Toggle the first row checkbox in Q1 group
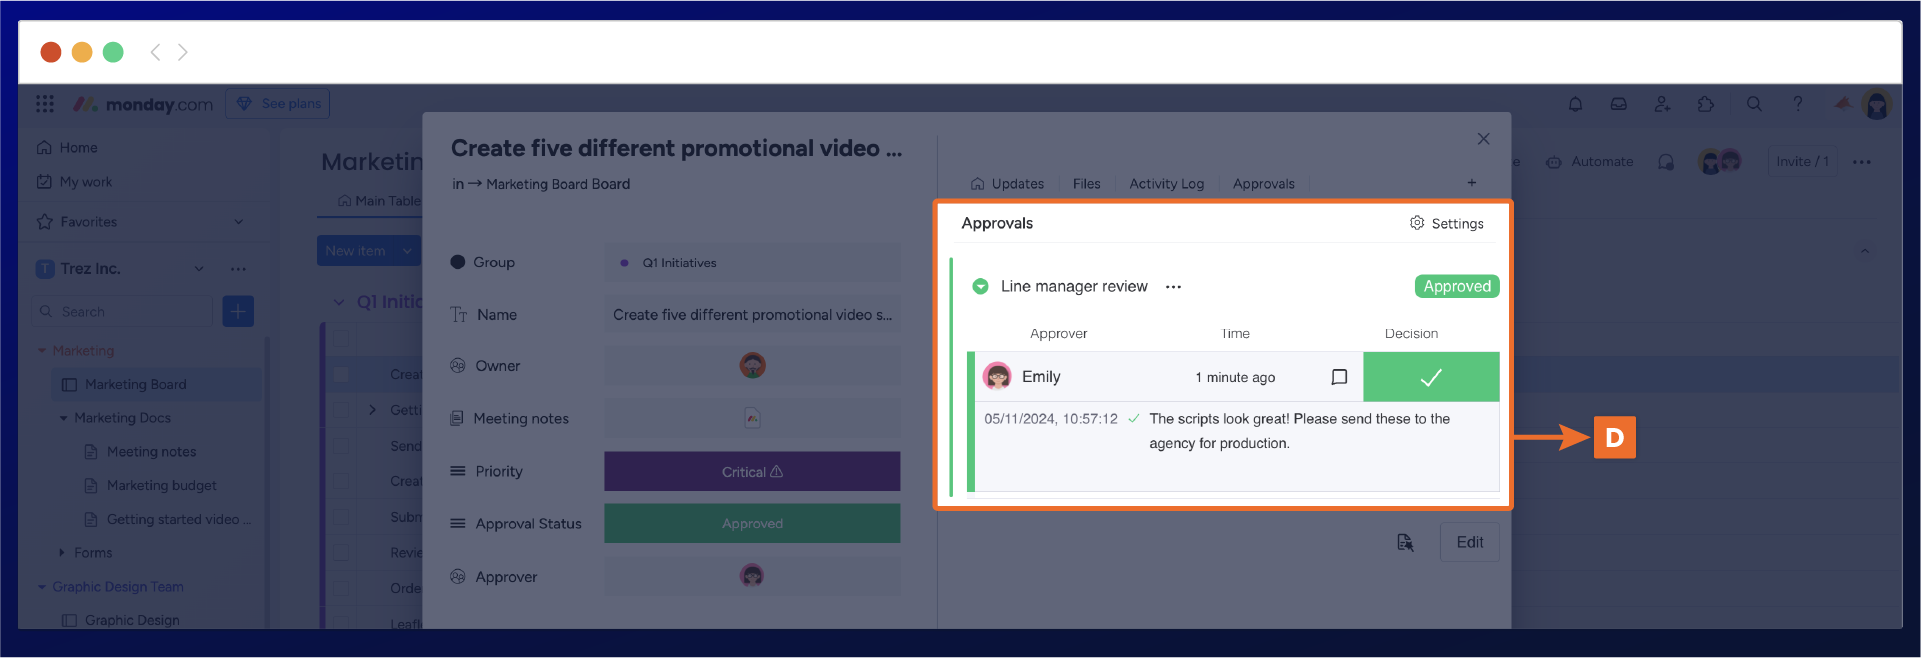This screenshot has height=658, width=1921. [341, 374]
